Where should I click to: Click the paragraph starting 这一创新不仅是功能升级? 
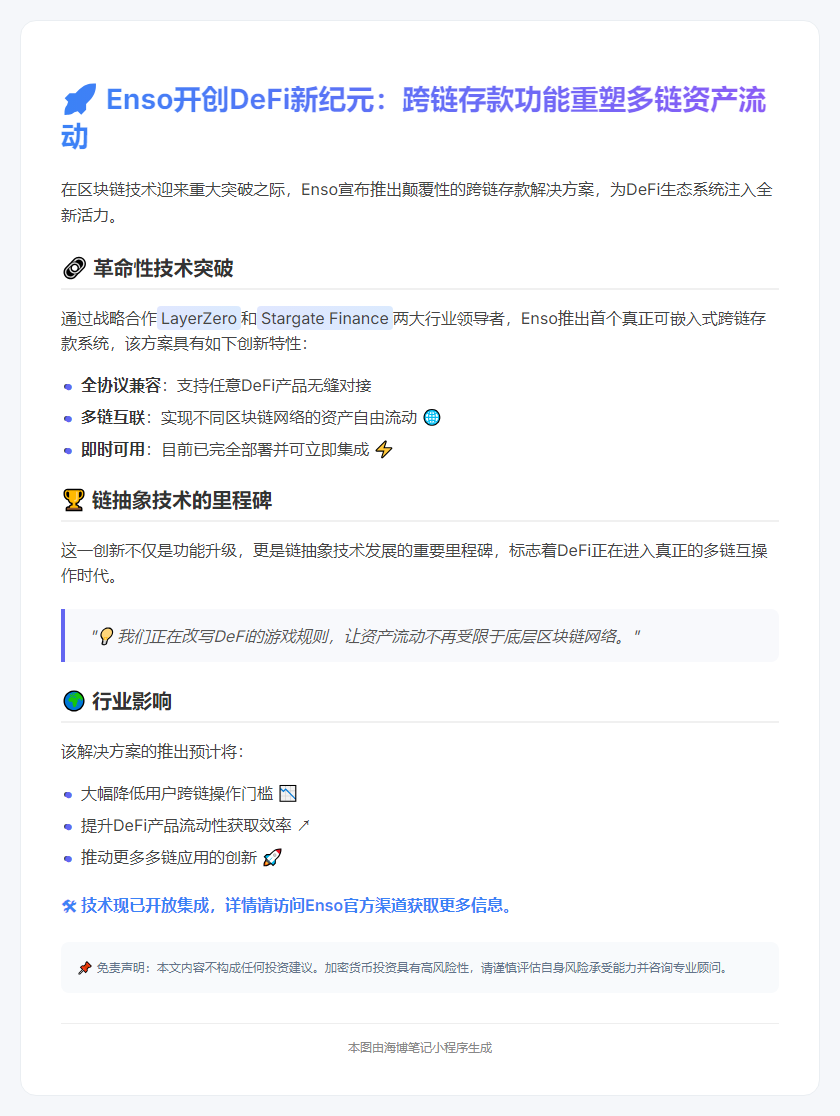414,563
